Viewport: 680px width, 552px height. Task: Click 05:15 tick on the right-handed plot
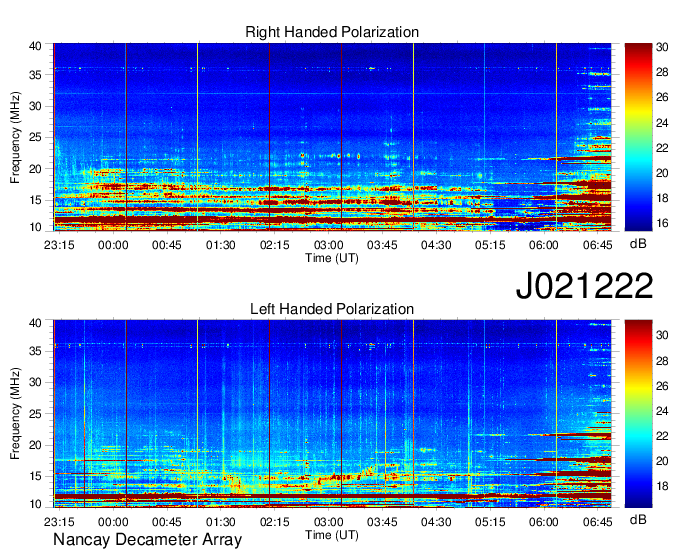[x=490, y=245]
